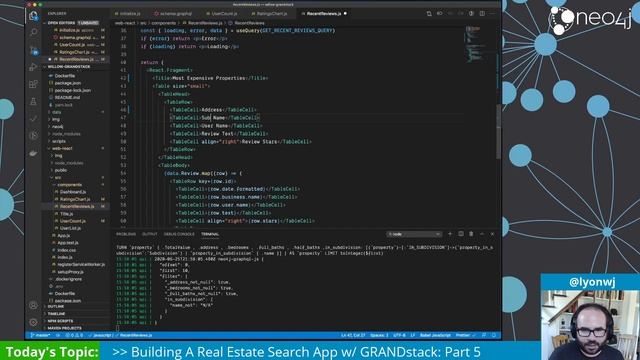Open registerServiceWorker.js in the file tree
640x360 pixels.
click(81, 264)
